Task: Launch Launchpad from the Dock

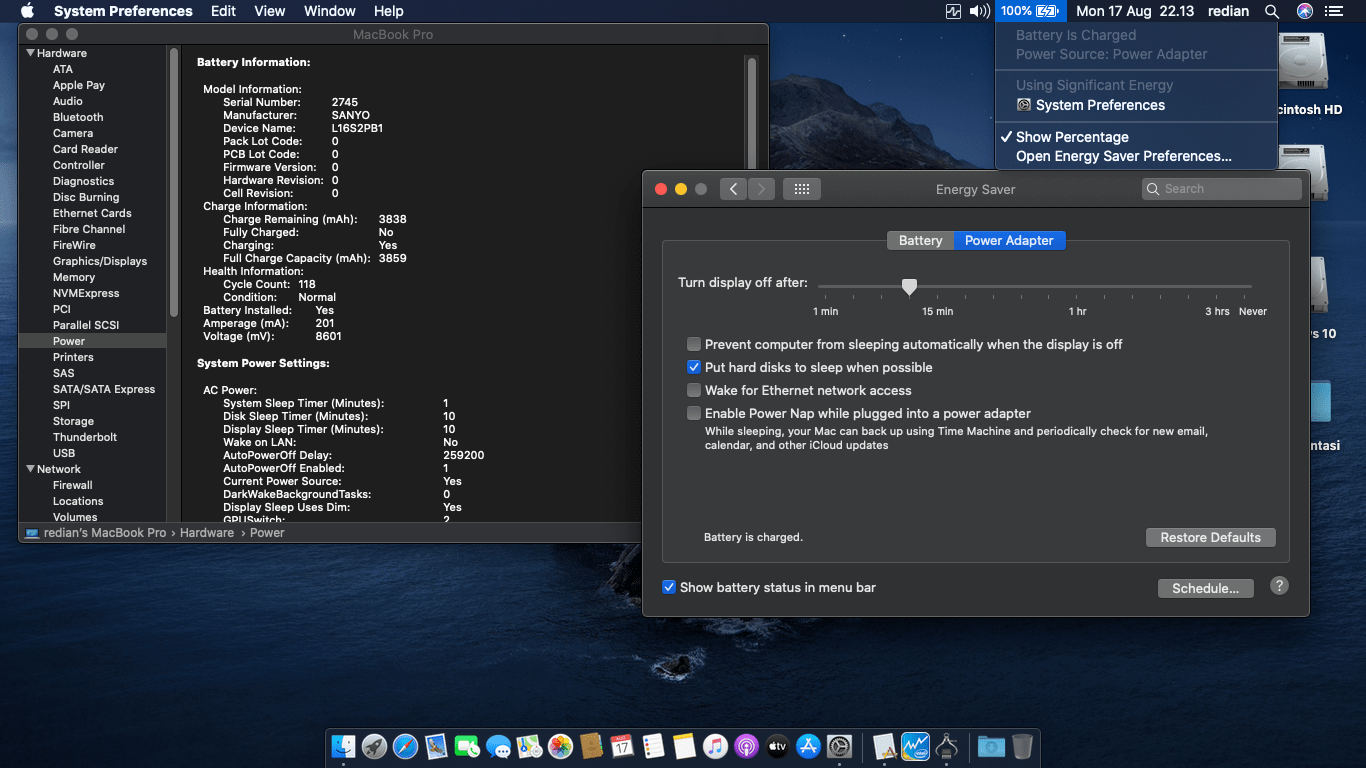Action: 374,746
